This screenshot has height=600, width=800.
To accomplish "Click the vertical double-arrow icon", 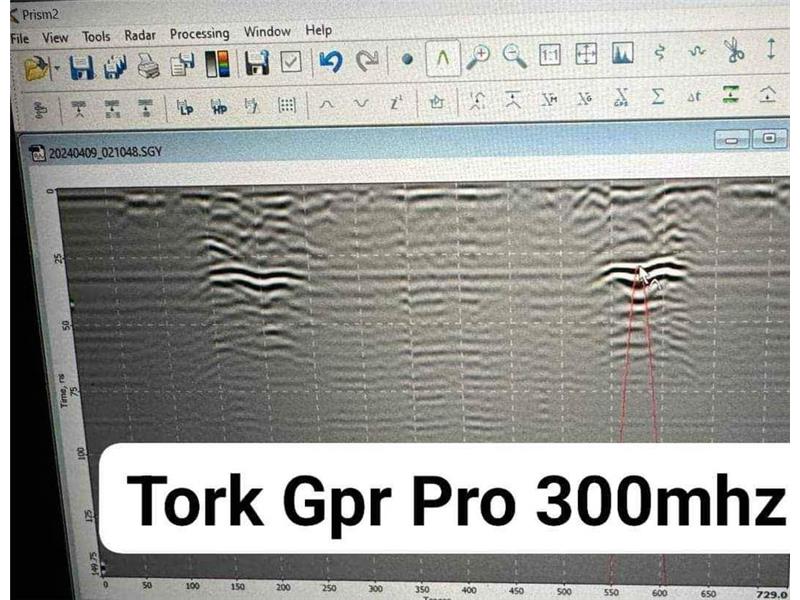I will (771, 49).
